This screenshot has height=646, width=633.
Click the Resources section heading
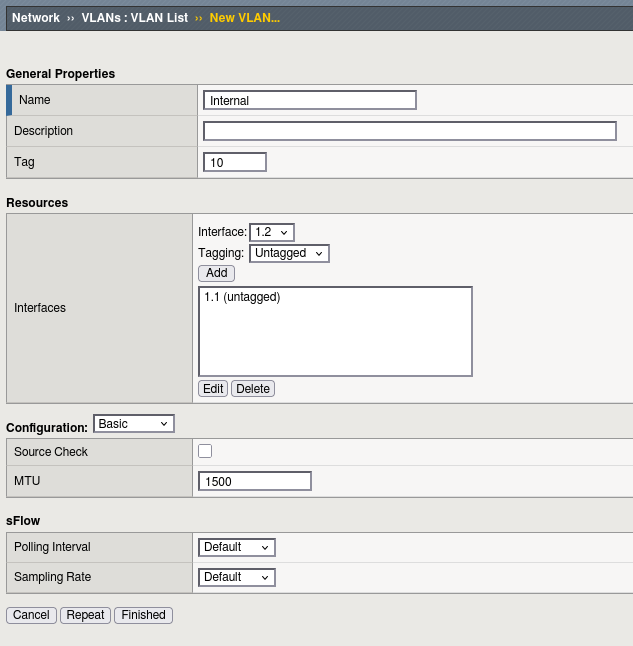(37, 203)
